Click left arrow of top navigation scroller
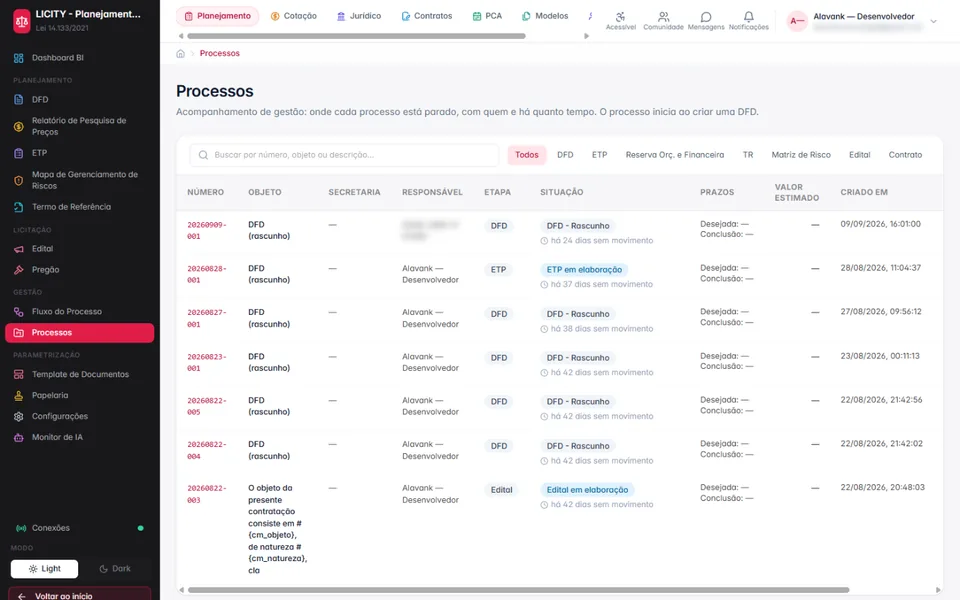Image resolution: width=960 pixels, height=600 pixels. click(x=181, y=36)
